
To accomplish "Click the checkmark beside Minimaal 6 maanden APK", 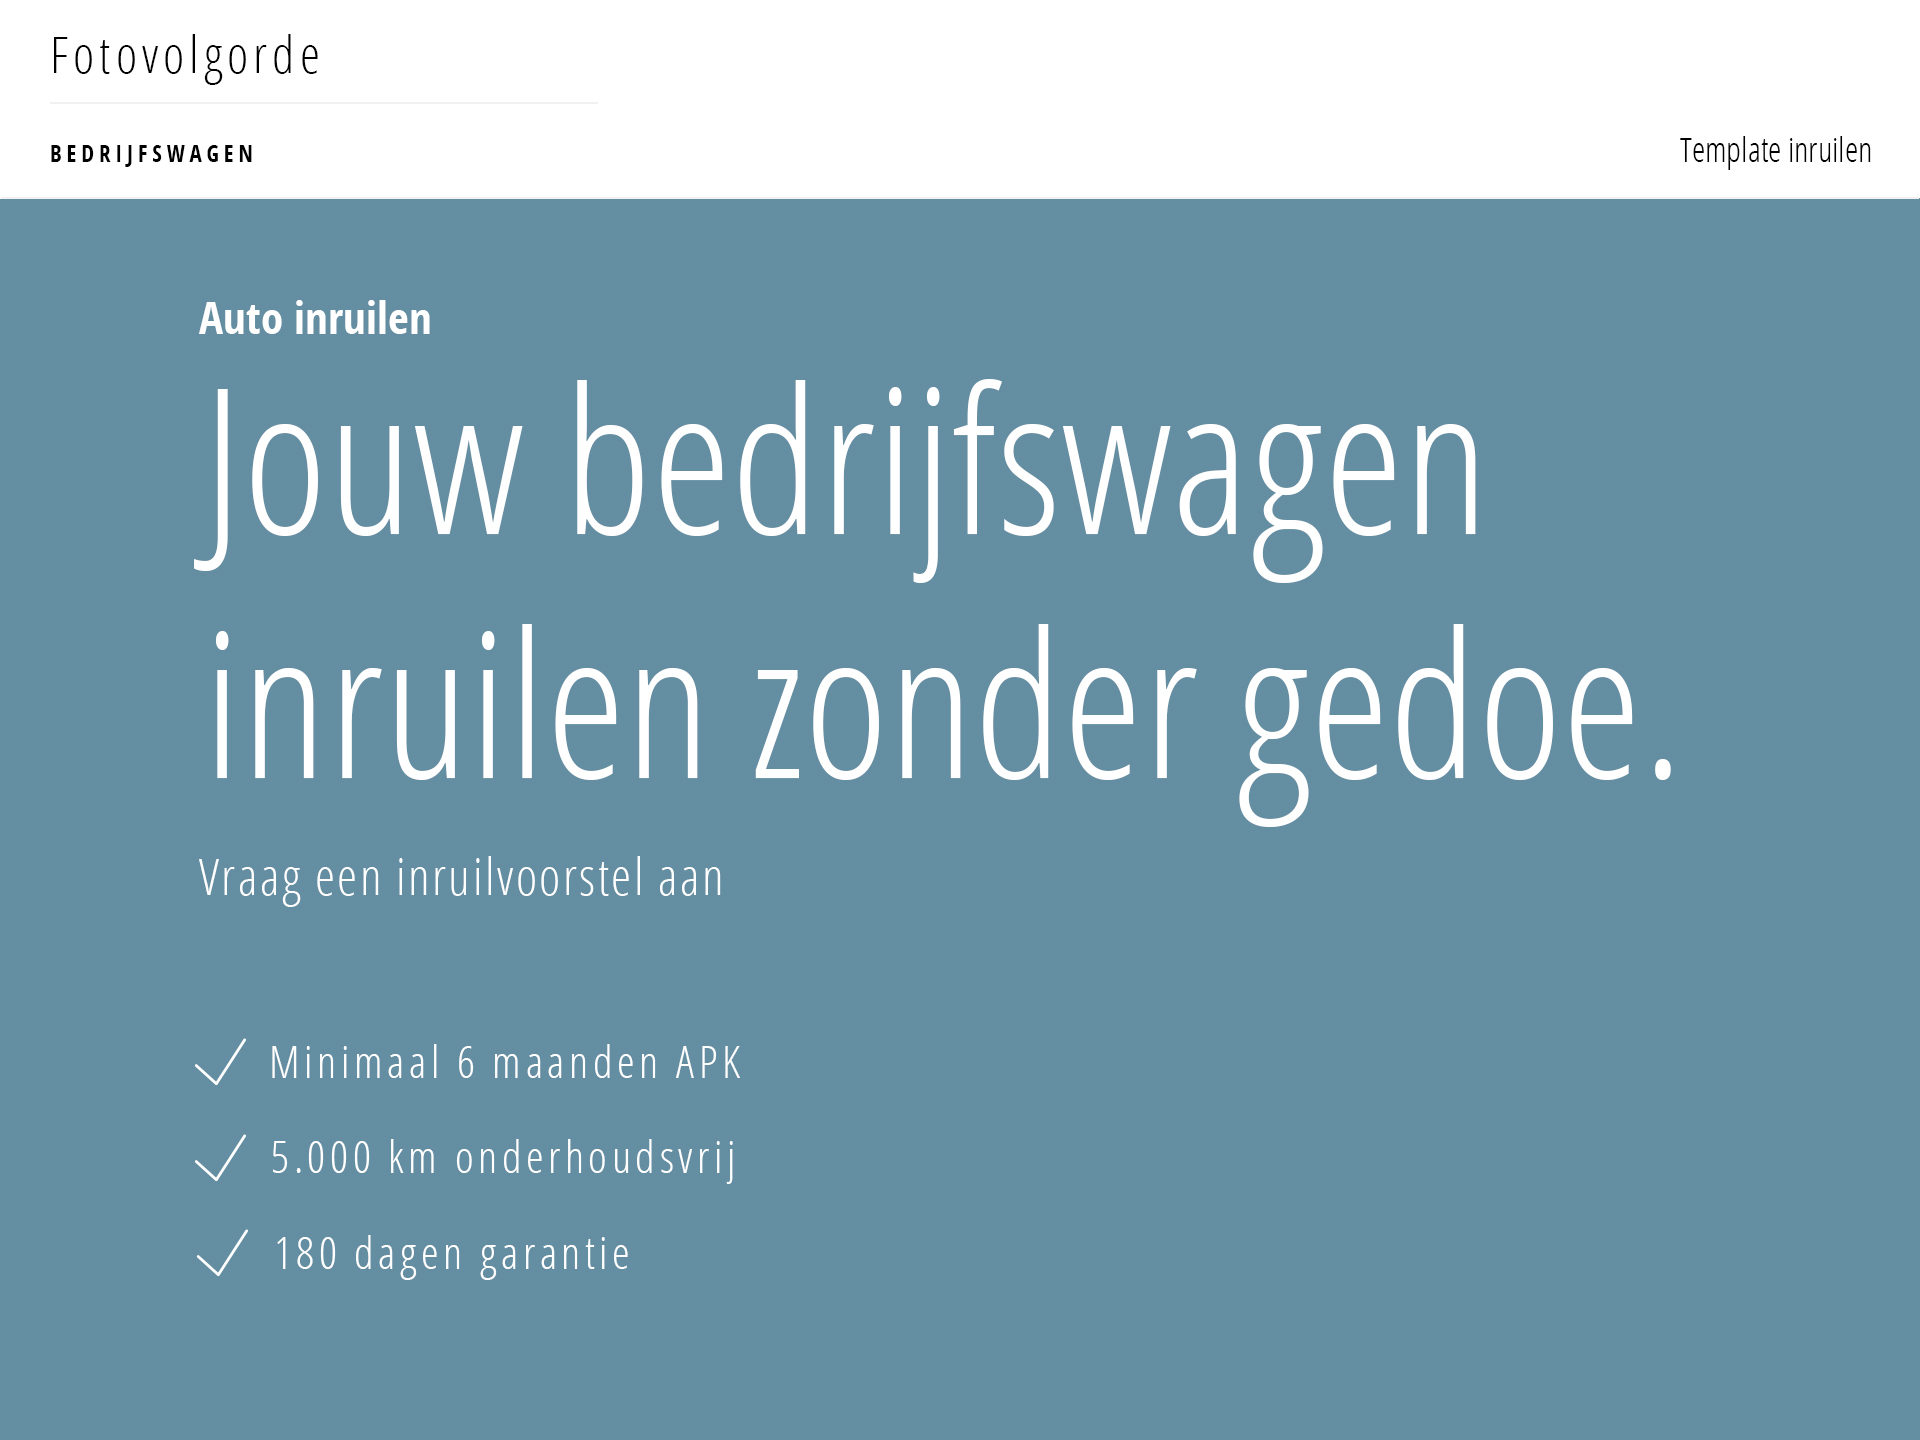I will pos(221,1062).
